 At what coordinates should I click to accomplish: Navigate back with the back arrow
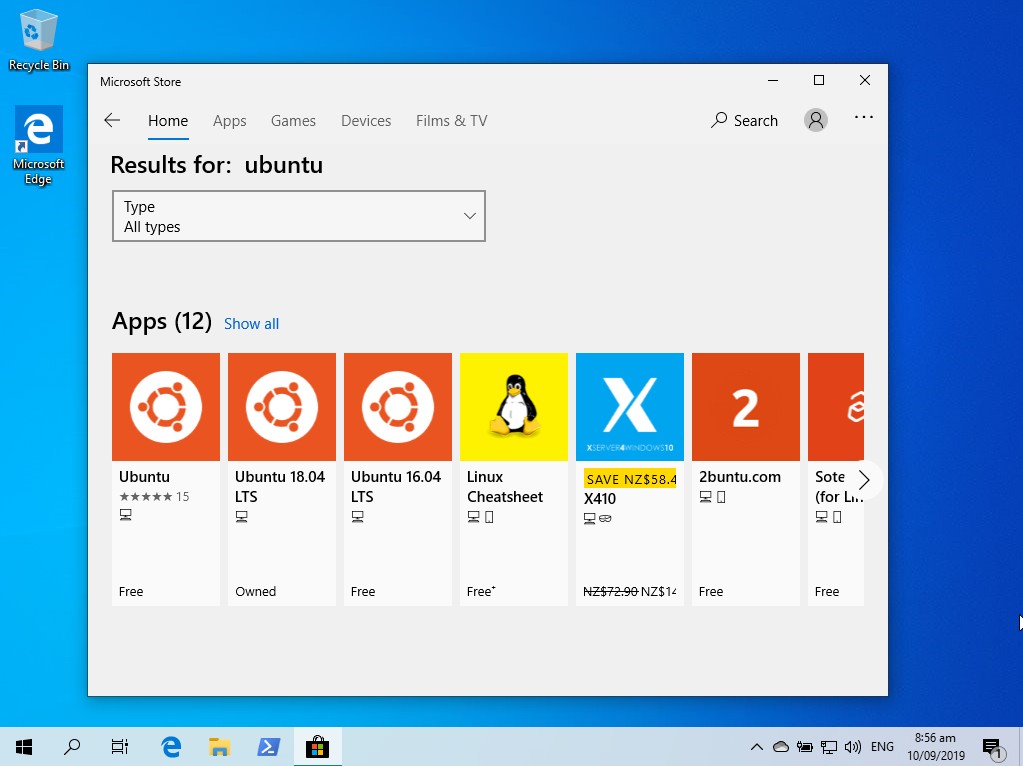tap(112, 119)
